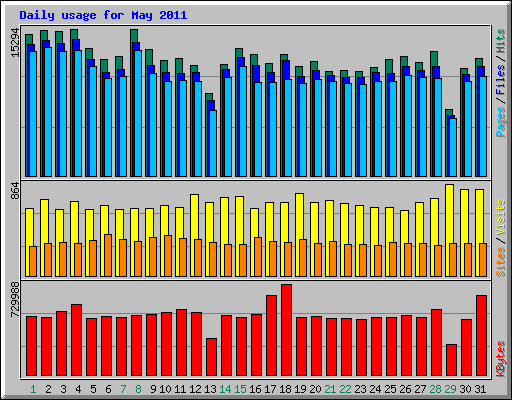Click the blue Files bar top for day 16
Screen dimensions: 512x400
(256, 73)
